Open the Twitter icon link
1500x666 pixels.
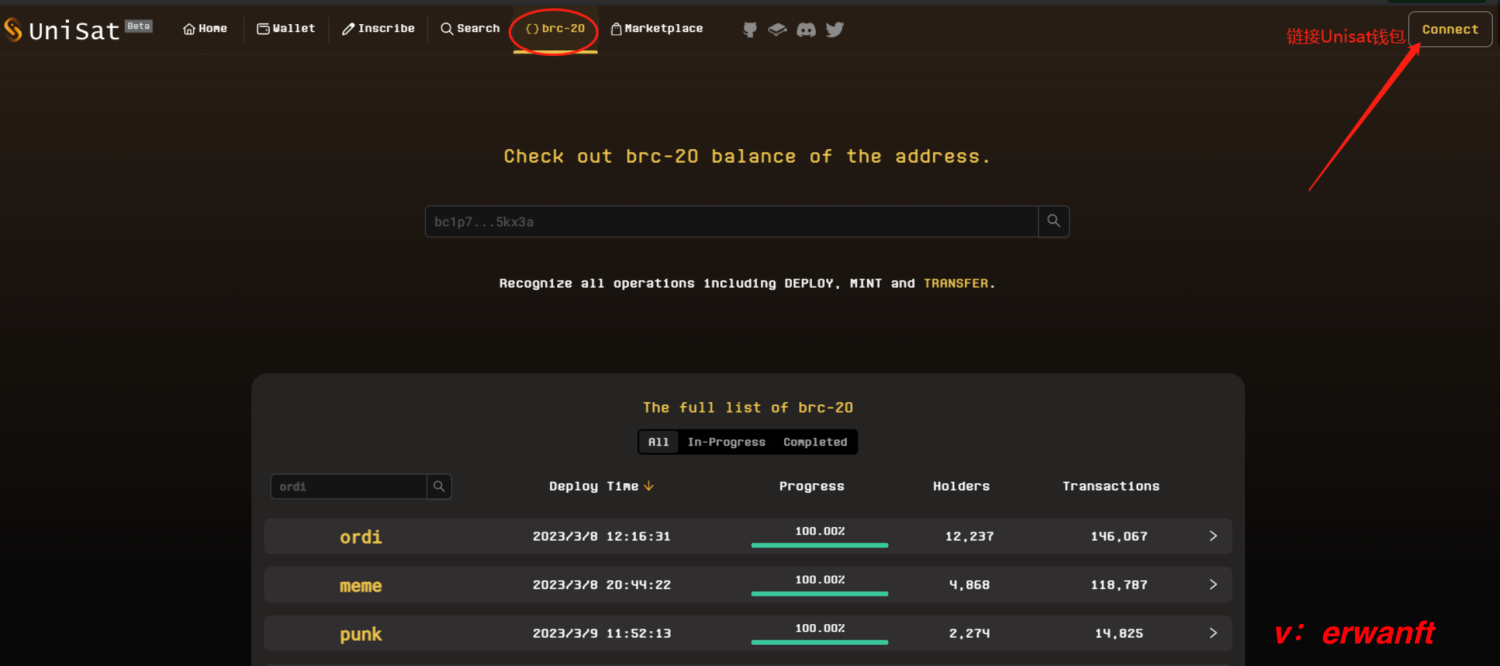[x=835, y=30]
